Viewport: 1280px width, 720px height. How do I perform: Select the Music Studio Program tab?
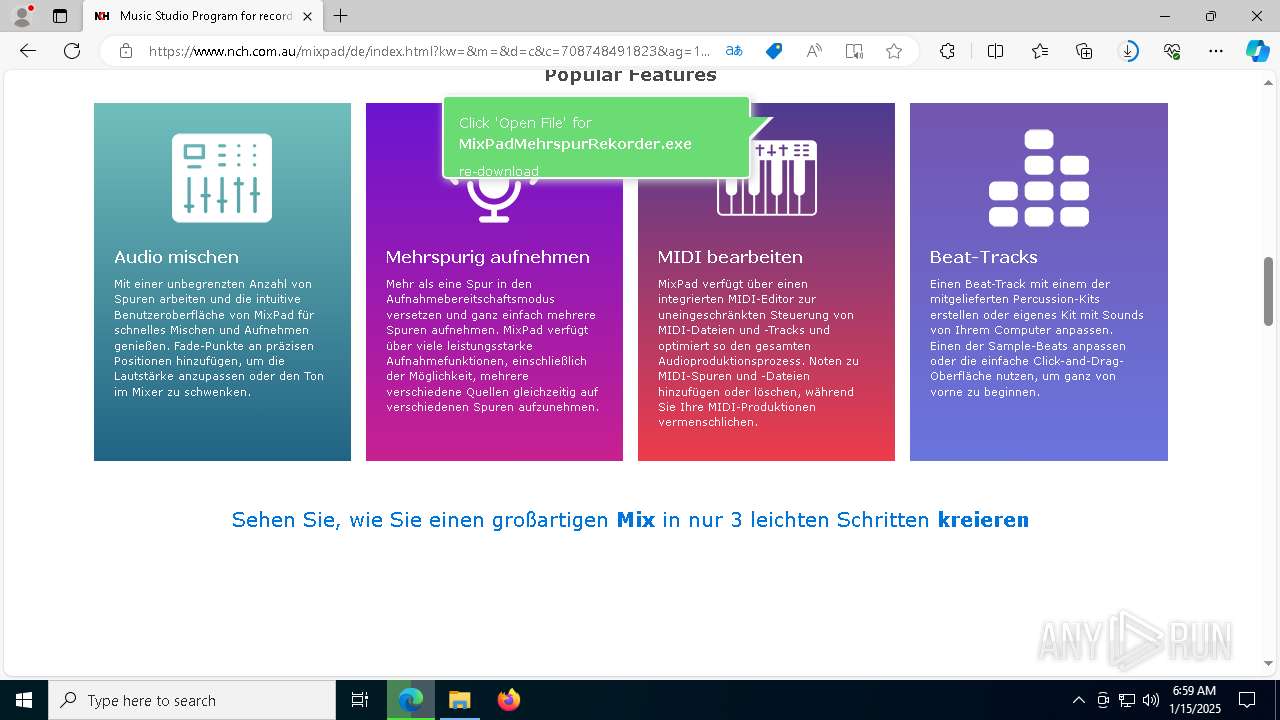(x=204, y=16)
